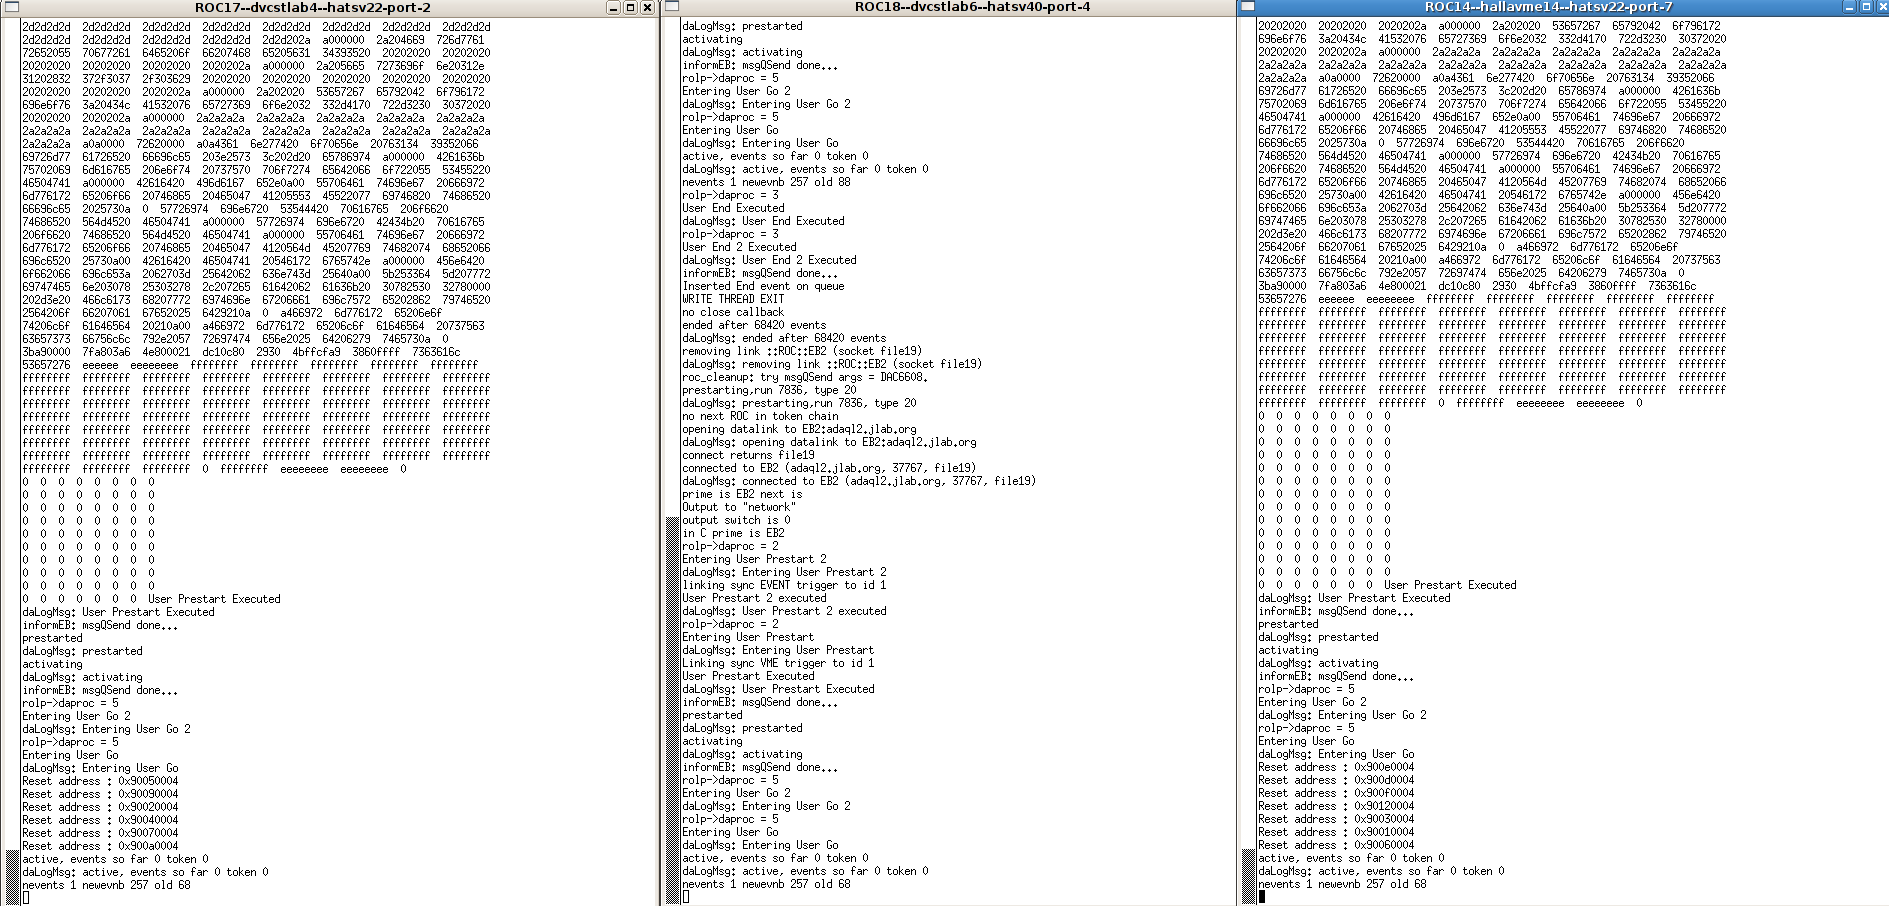Select 'Reset address : 0x90020004' line in ROC17
The image size is (1889, 906).
(x=100, y=807)
